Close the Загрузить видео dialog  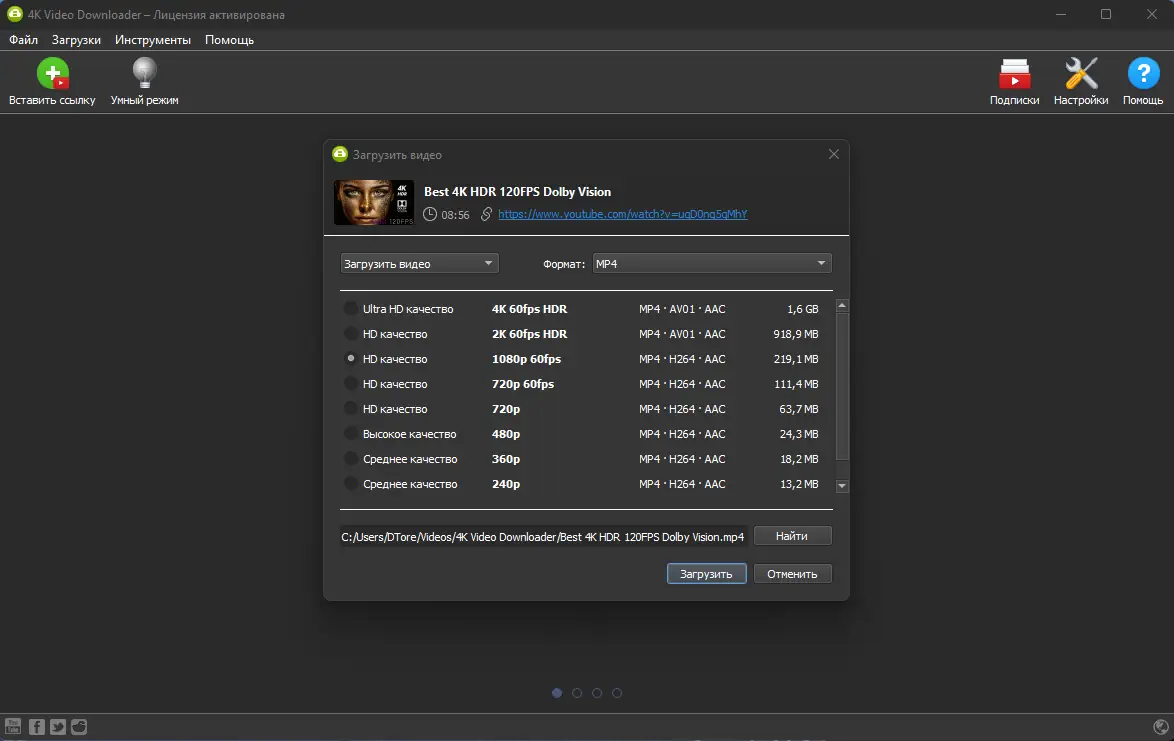click(x=833, y=154)
